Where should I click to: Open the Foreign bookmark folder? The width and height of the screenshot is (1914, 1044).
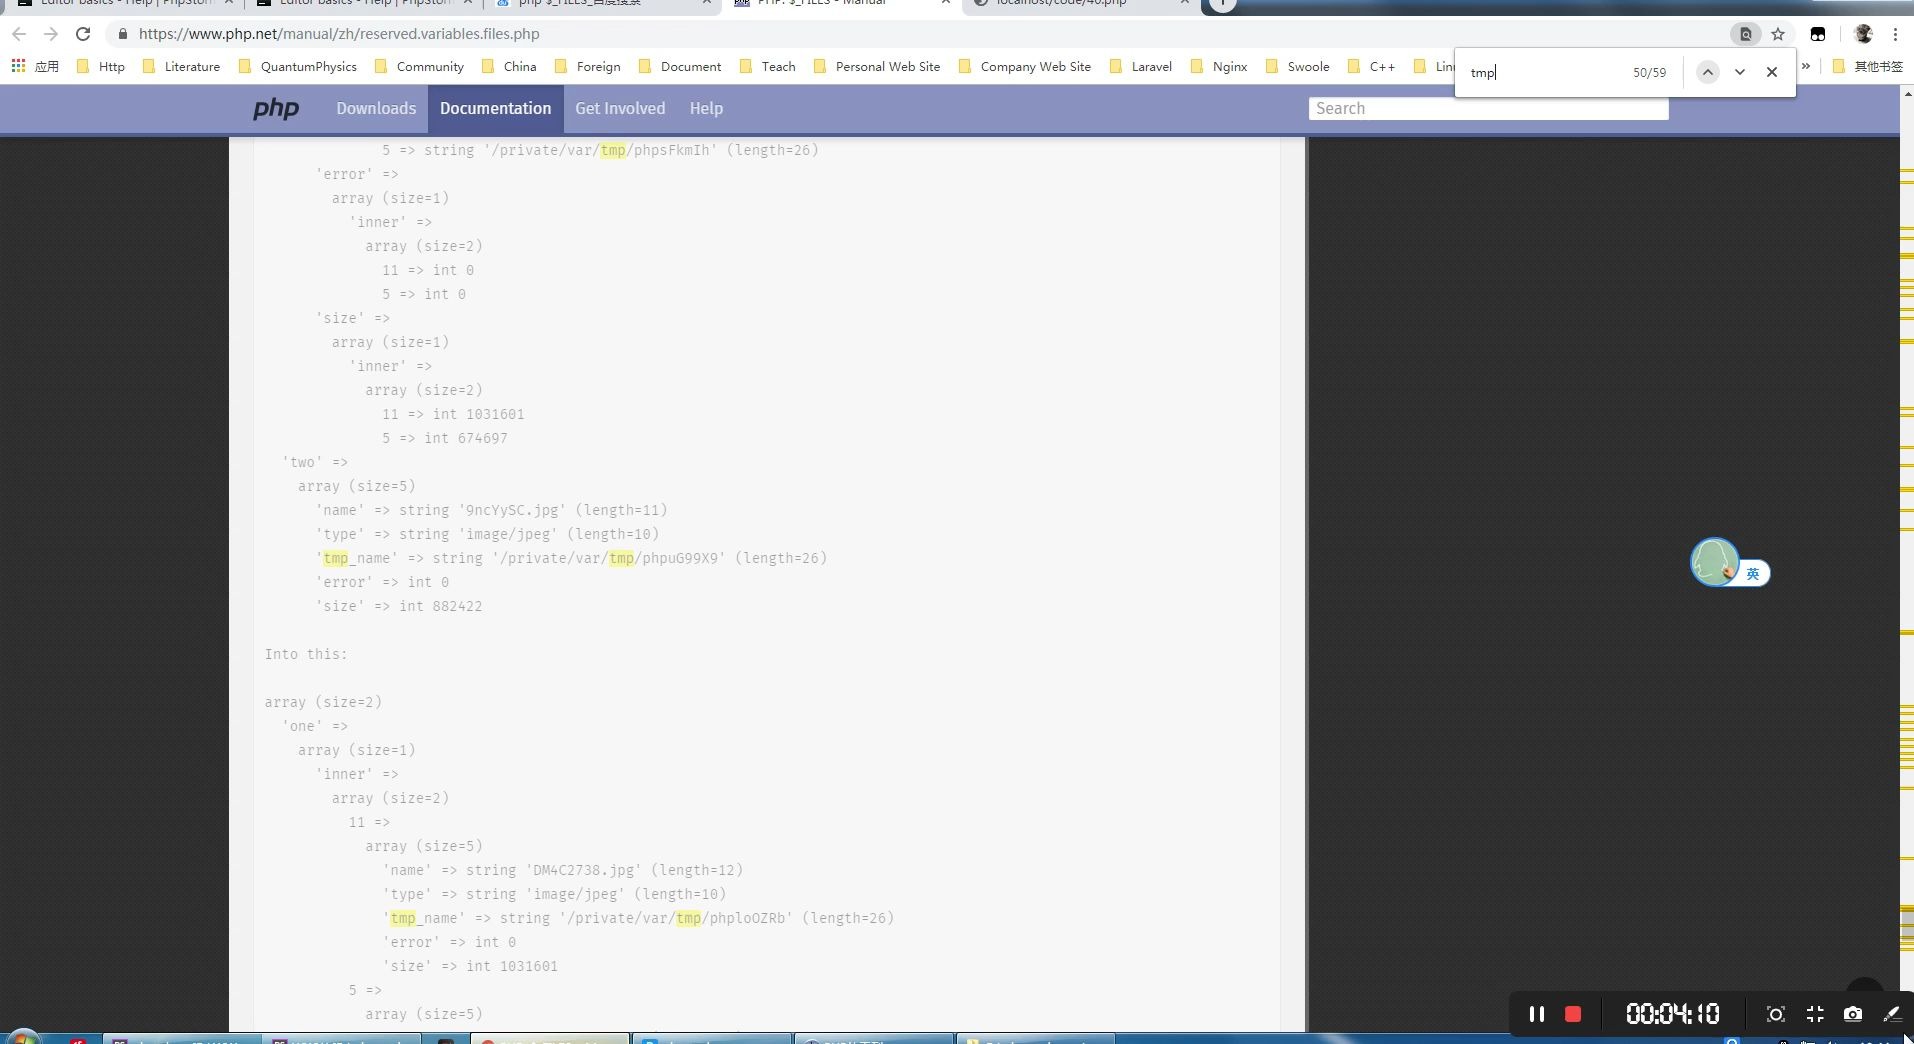pyautogui.click(x=588, y=66)
